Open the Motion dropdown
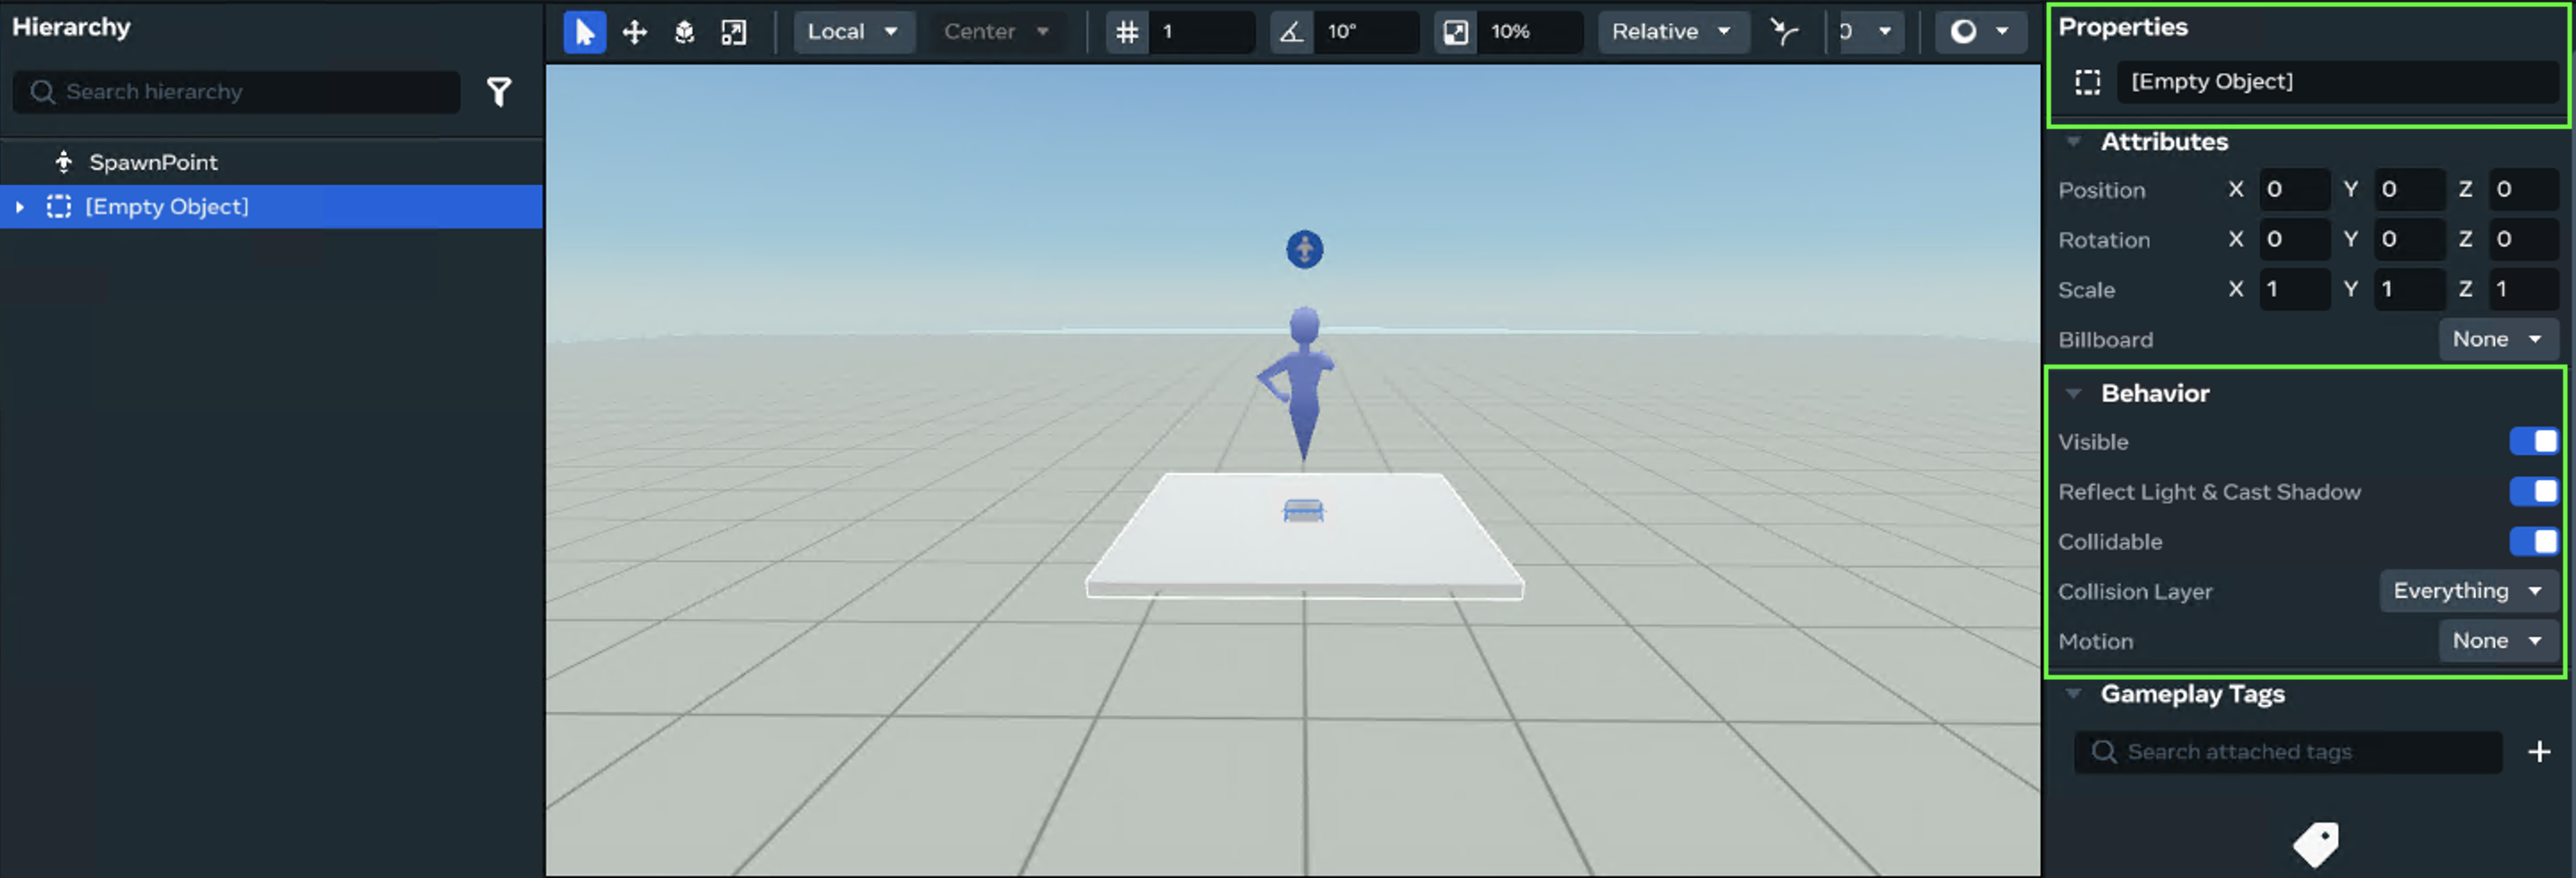2576x878 pixels. [2497, 641]
